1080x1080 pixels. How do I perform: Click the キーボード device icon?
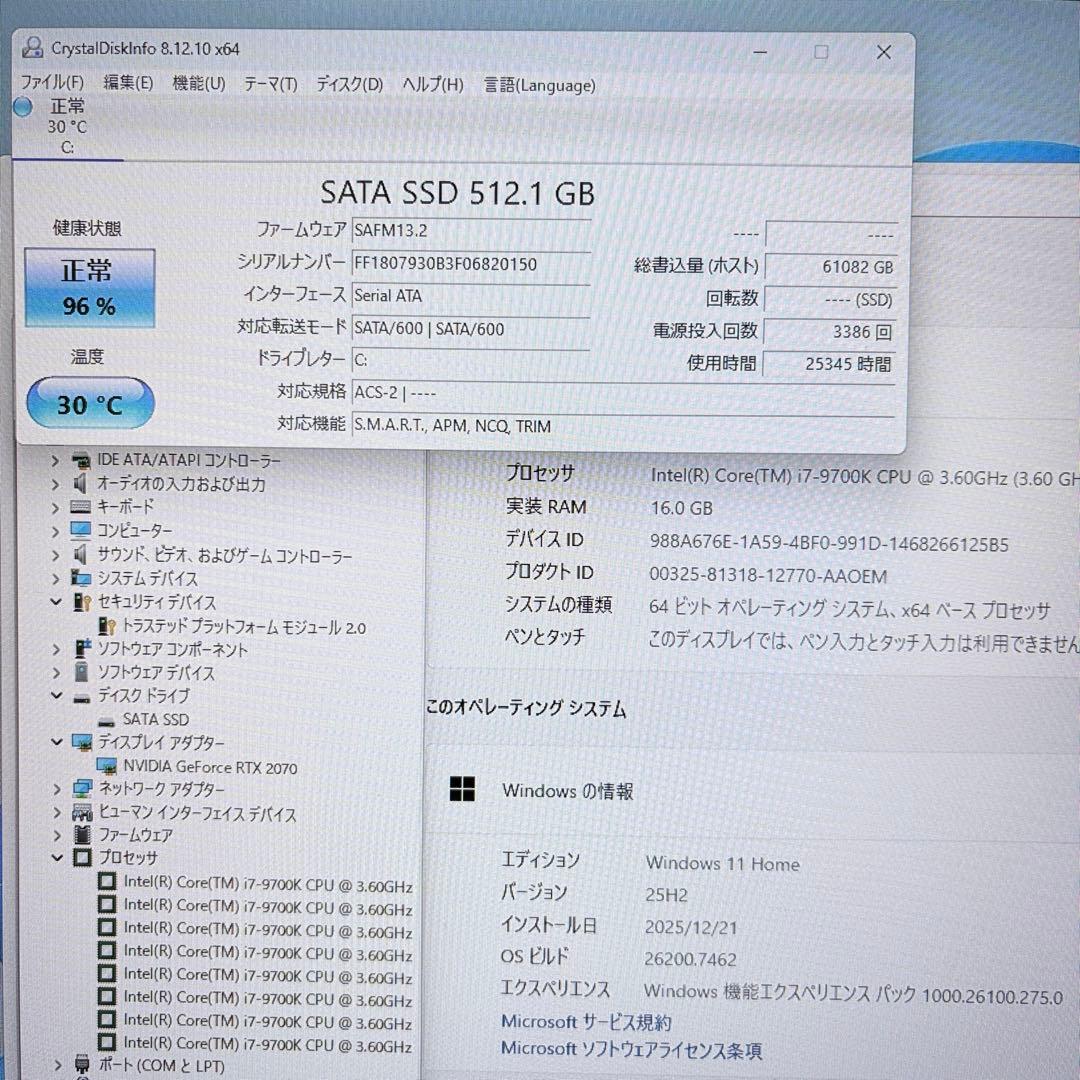pos(79,507)
